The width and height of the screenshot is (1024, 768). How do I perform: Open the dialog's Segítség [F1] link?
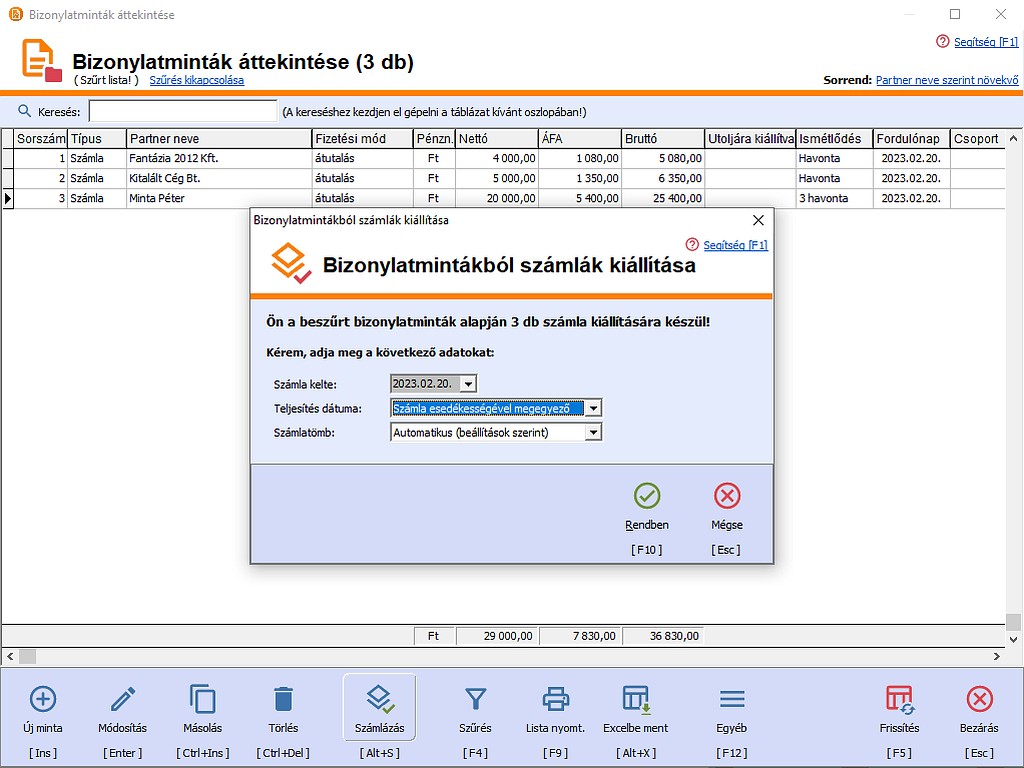coord(735,245)
